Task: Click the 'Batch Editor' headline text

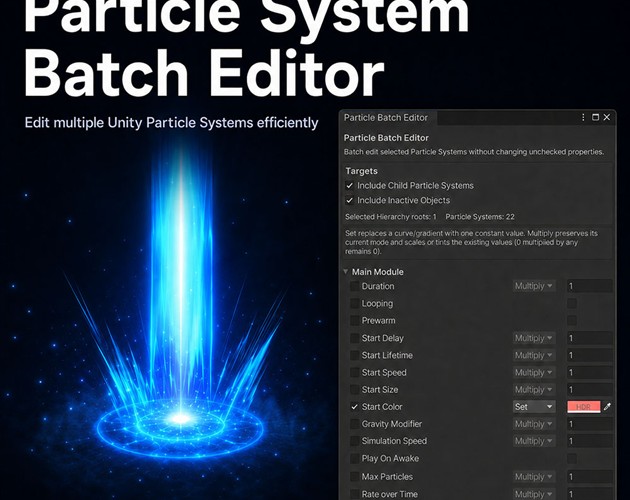Action: [x=204, y=73]
